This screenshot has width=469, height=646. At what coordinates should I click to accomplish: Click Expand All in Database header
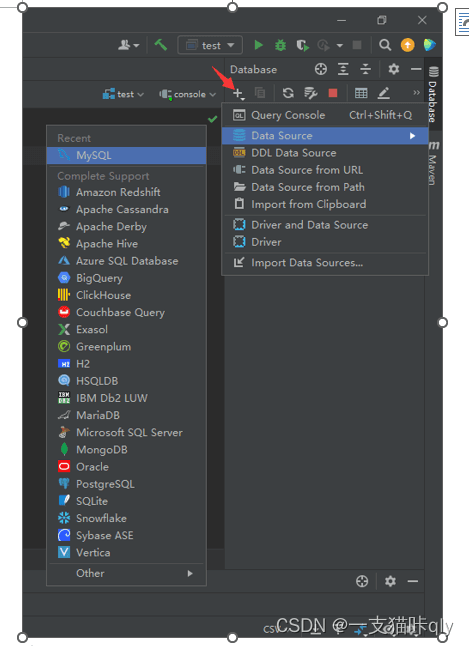point(343,69)
